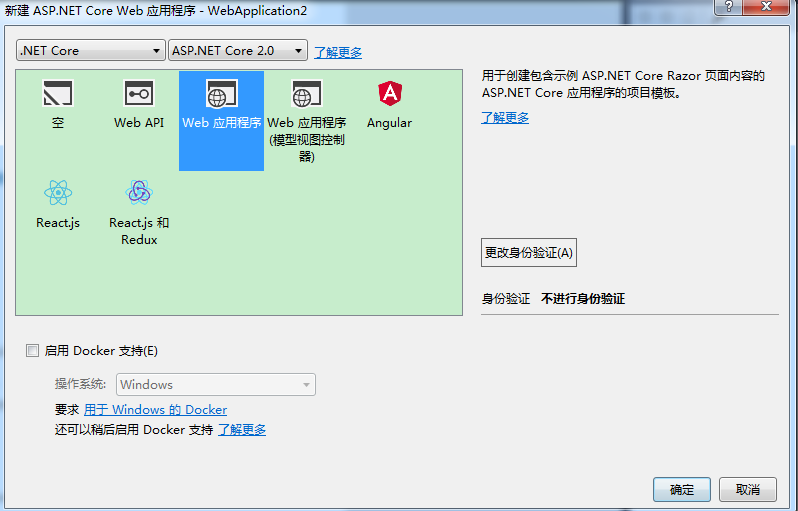The width and height of the screenshot is (798, 511).
Task: Click the 更改身份验证(A) button
Action: [x=529, y=252]
